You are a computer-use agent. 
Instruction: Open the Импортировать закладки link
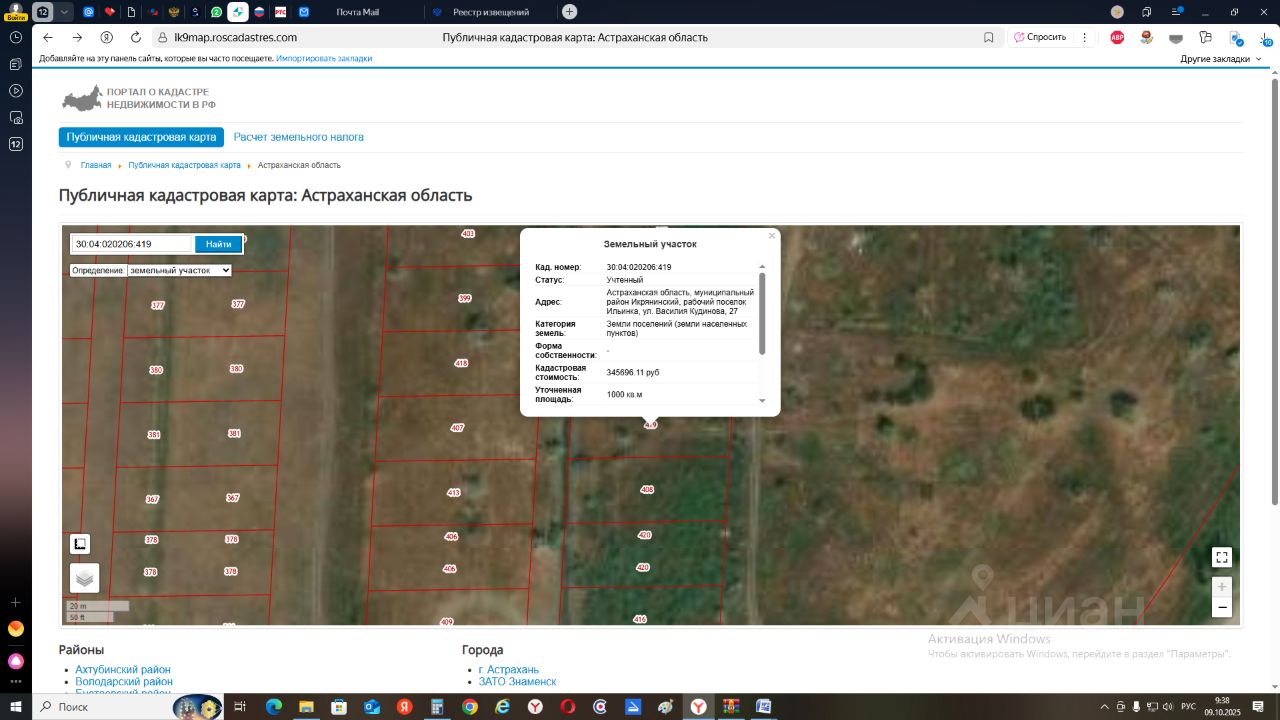[324, 59]
